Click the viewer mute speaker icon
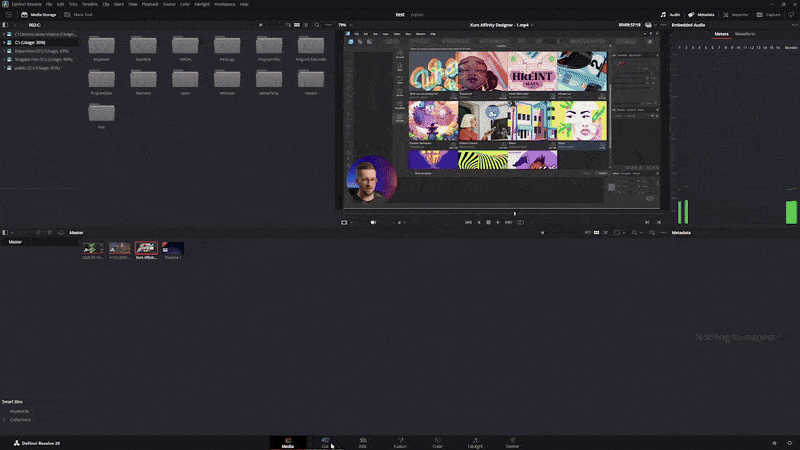 coord(373,222)
